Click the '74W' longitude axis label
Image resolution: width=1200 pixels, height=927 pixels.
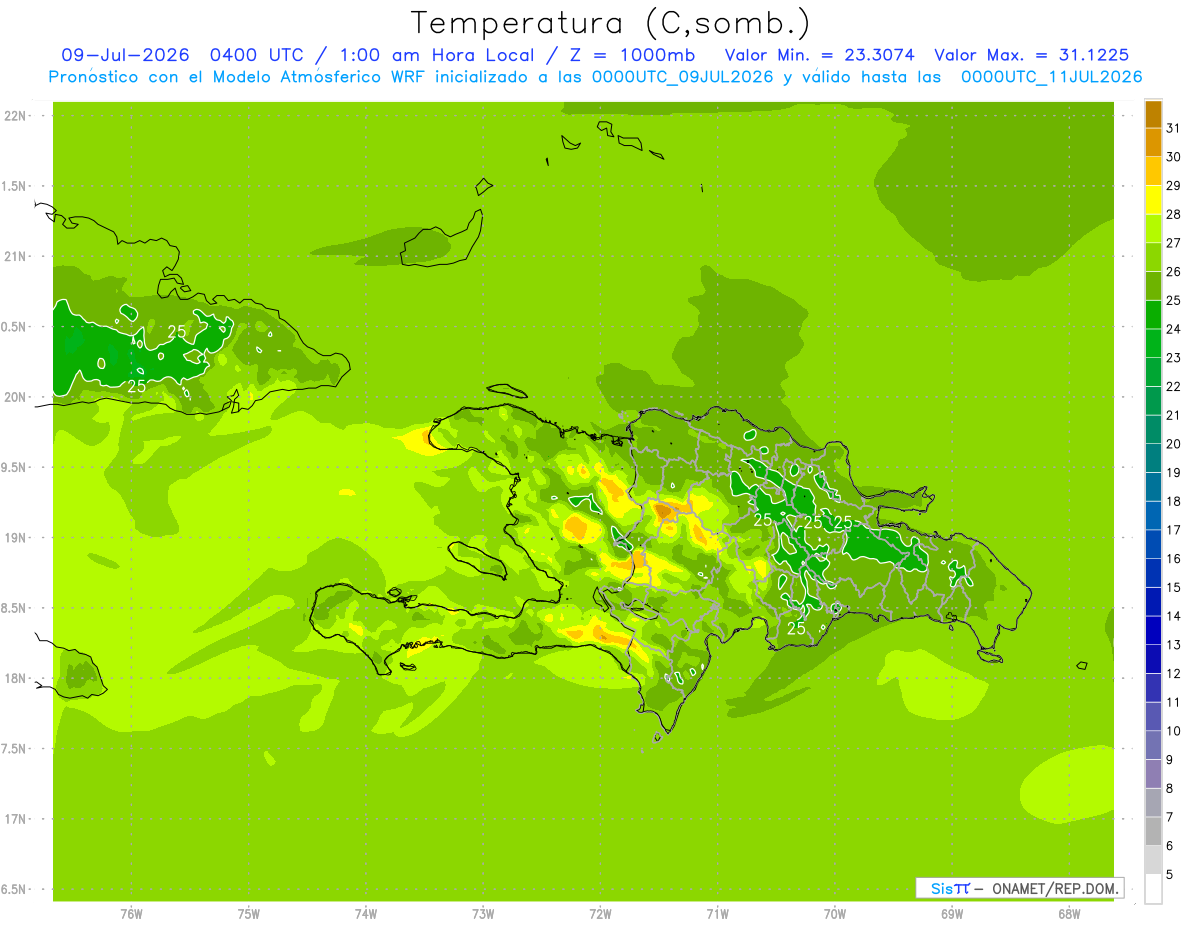tap(366, 913)
